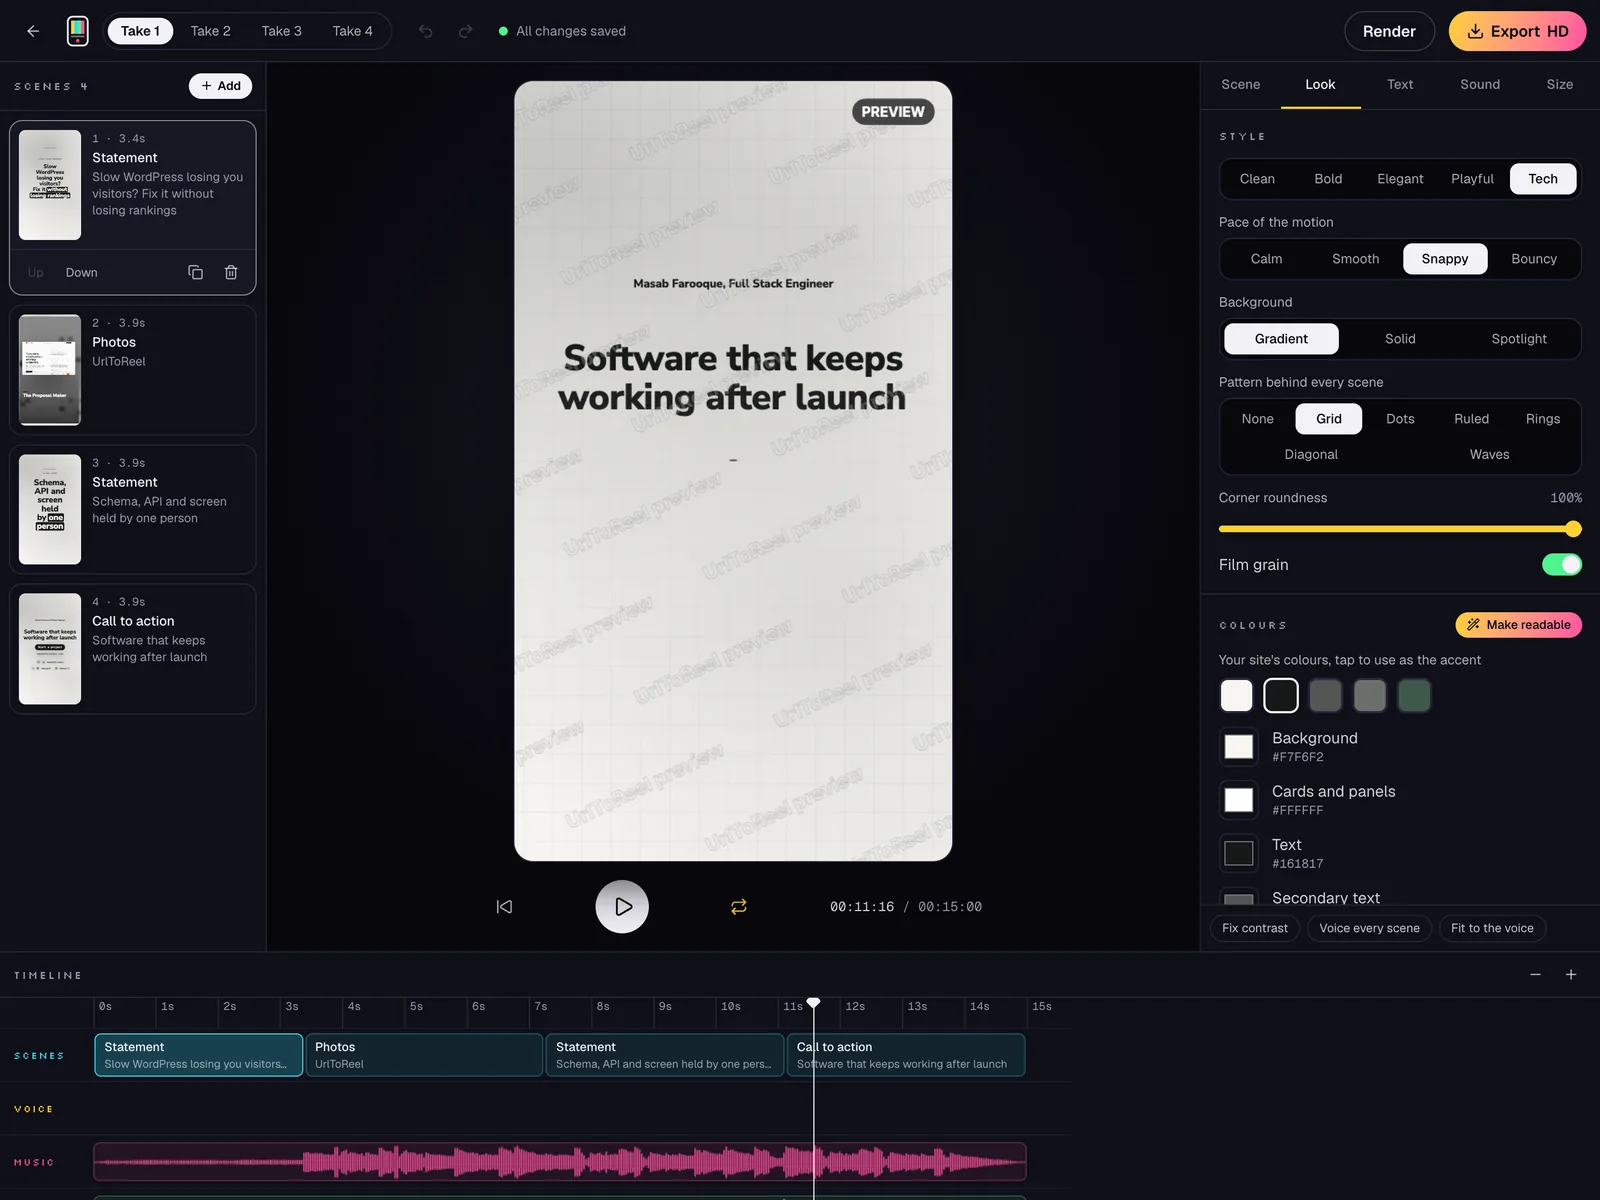Click Voice every scene chip
The width and height of the screenshot is (1600, 1200).
(x=1369, y=928)
